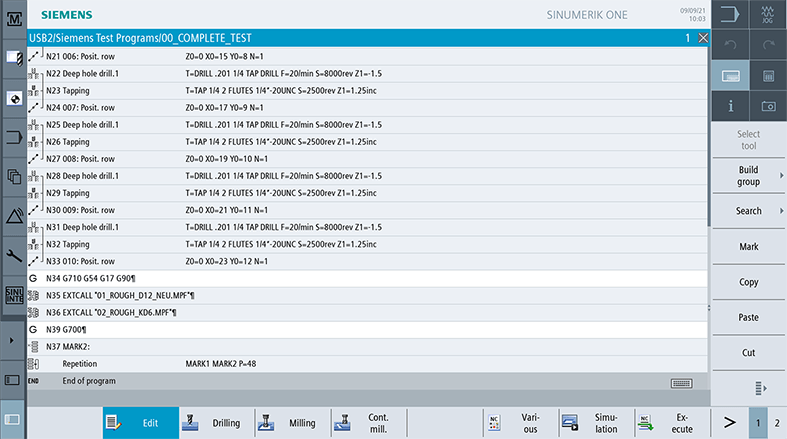Switch to softkey page 2
This screenshot has width=787, height=439.
pos(777,423)
